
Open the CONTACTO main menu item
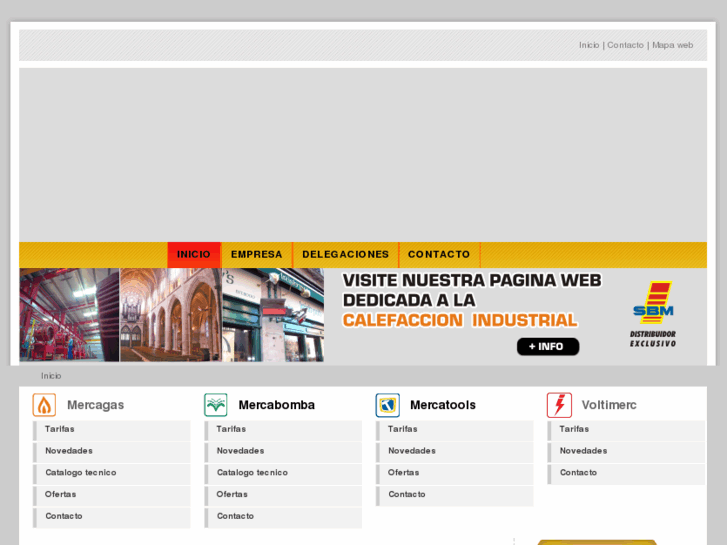(439, 255)
